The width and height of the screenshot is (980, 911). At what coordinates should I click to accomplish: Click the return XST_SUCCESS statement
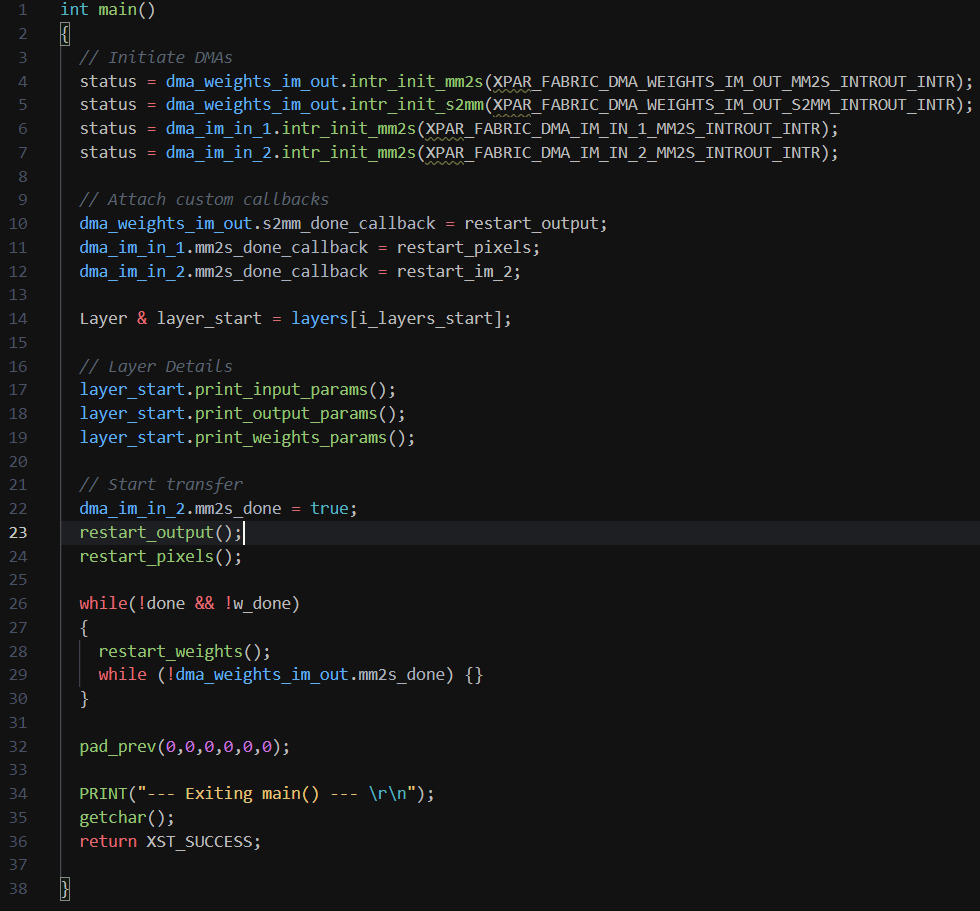pyautogui.click(x=169, y=841)
